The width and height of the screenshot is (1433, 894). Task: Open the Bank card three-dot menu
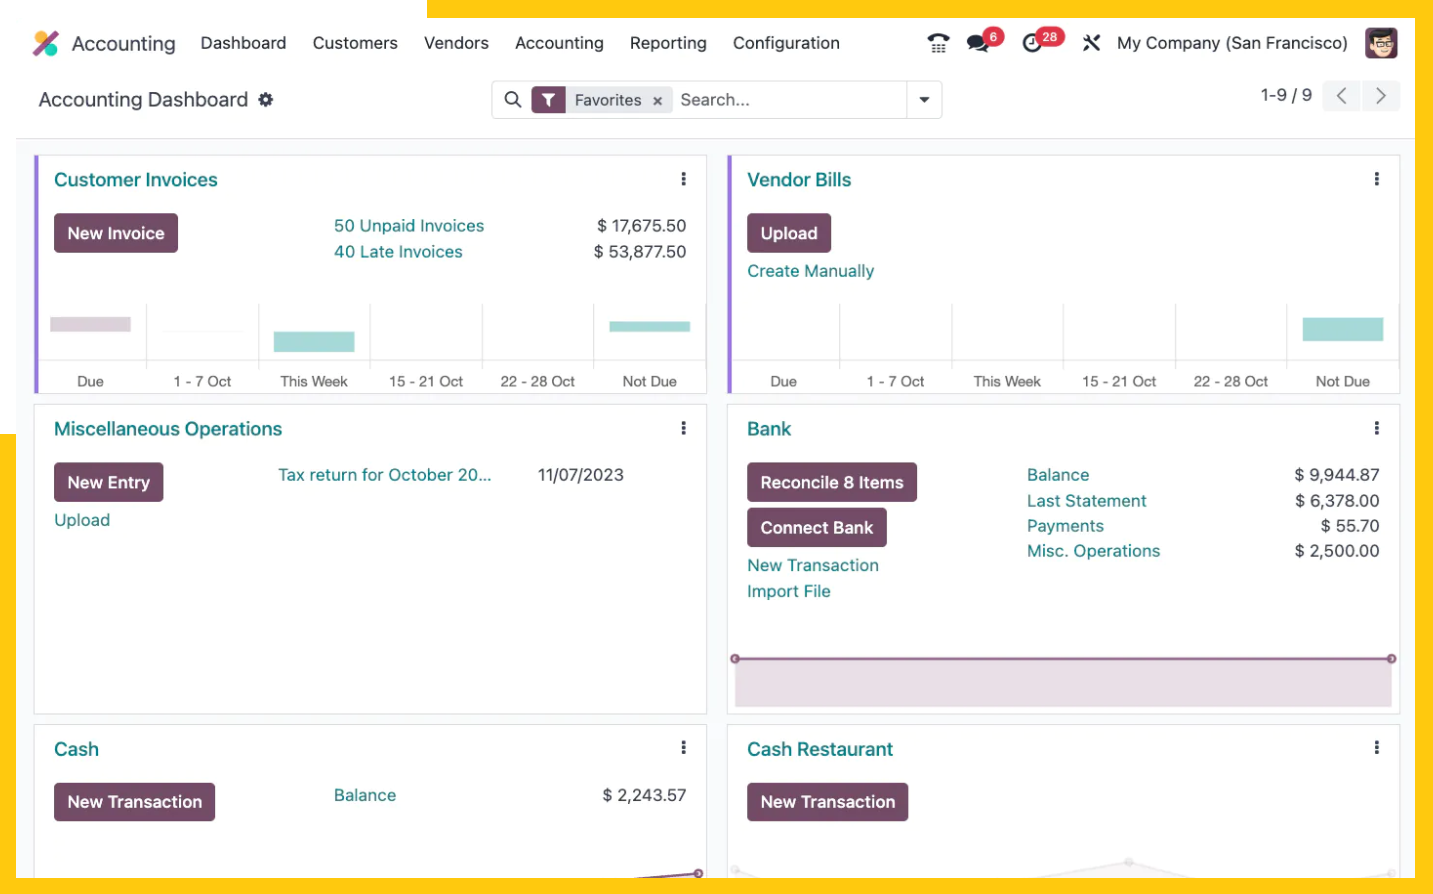point(1377,428)
